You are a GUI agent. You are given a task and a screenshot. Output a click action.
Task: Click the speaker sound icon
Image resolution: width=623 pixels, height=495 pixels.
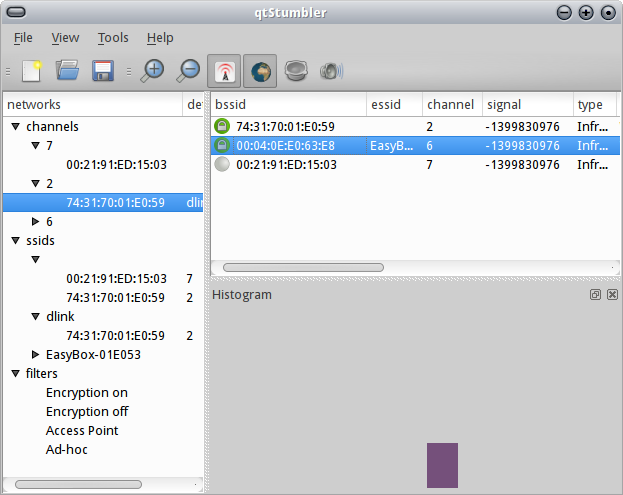tap(331, 72)
